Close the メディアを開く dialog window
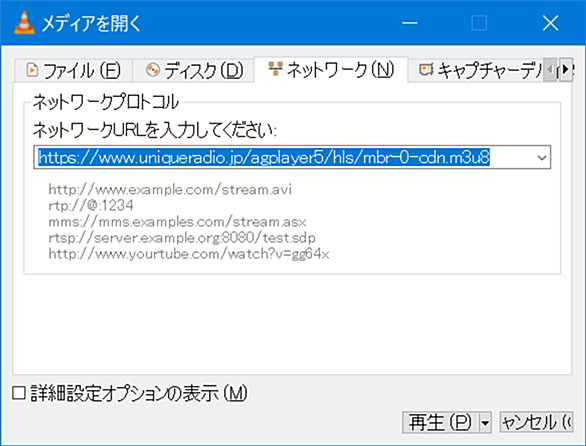 550,23
